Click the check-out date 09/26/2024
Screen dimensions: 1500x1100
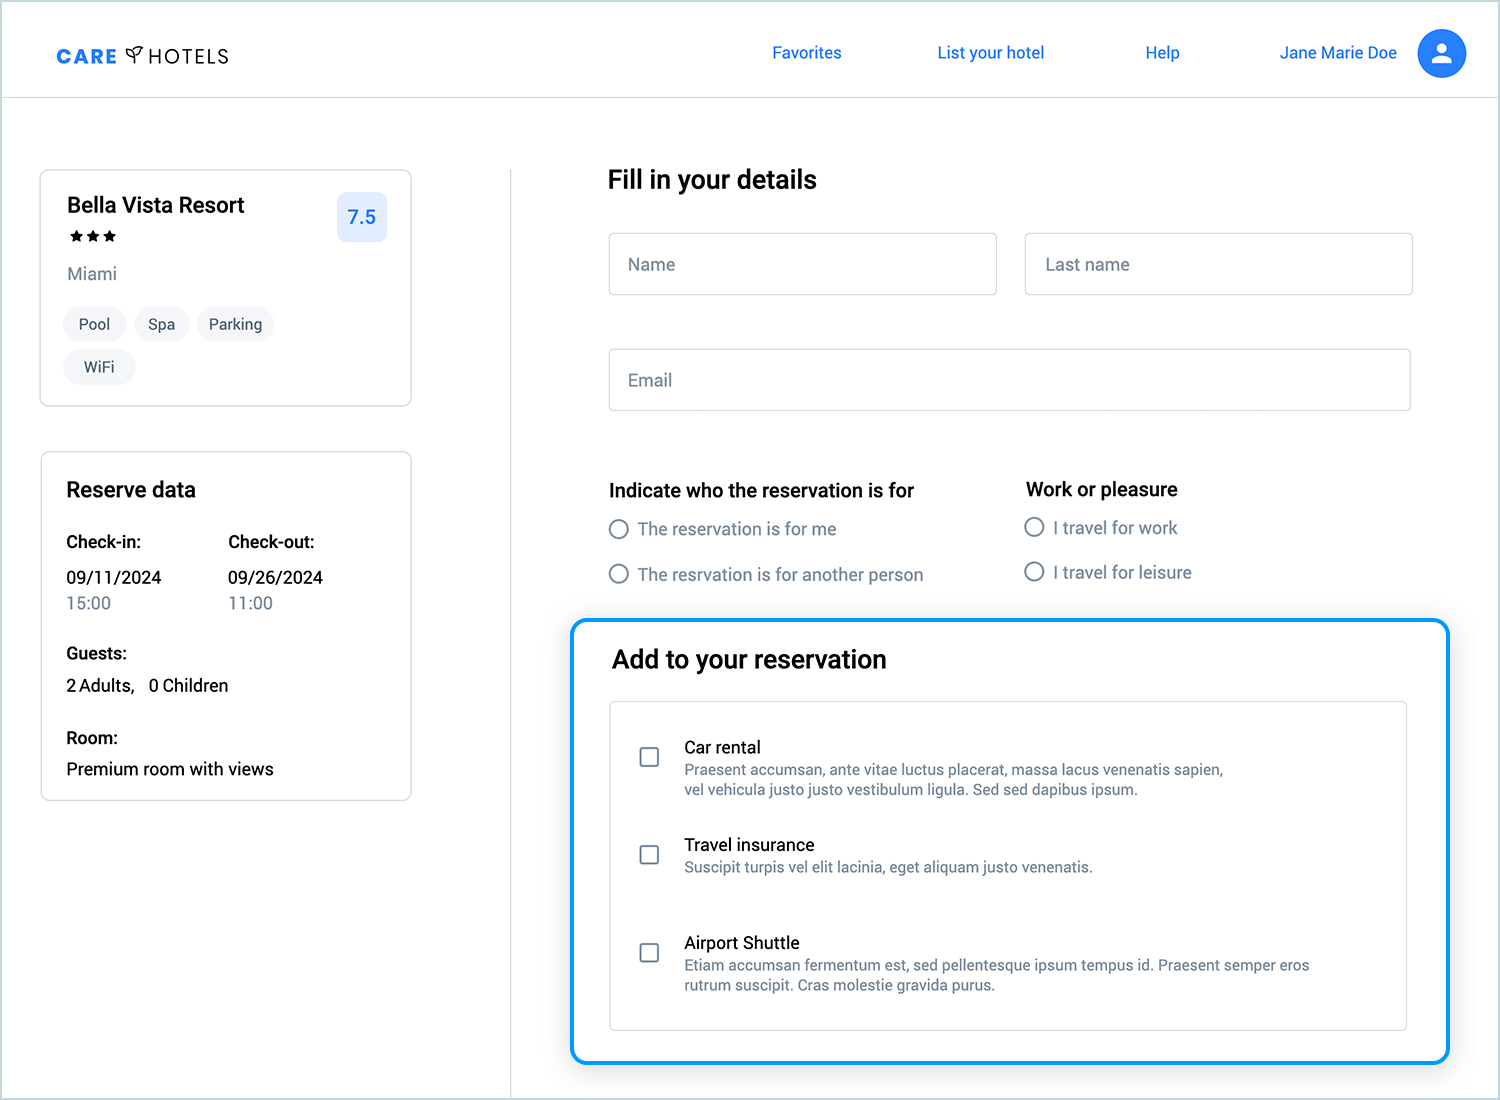click(x=276, y=577)
